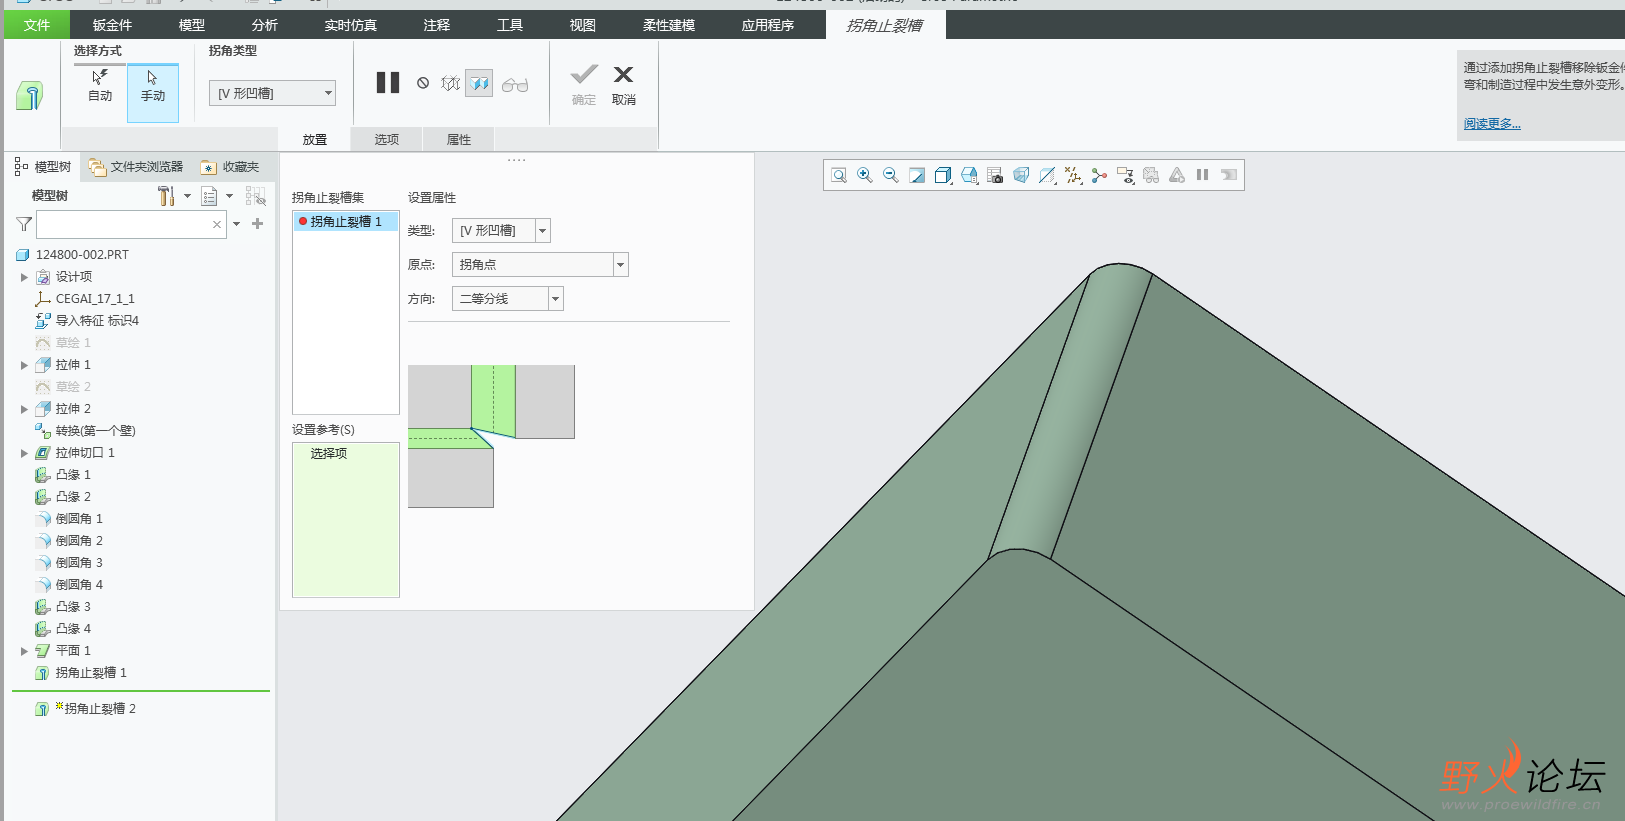Open the search options dropdown arrow
The height and width of the screenshot is (821, 1625).
pyautogui.click(x=237, y=224)
